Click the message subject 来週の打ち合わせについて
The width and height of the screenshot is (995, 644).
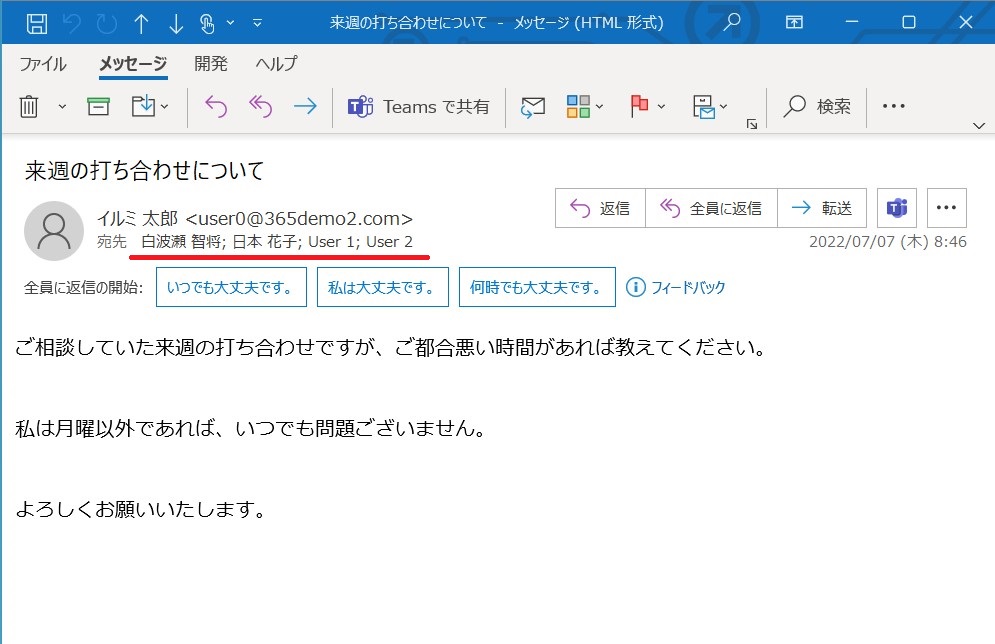[145, 171]
